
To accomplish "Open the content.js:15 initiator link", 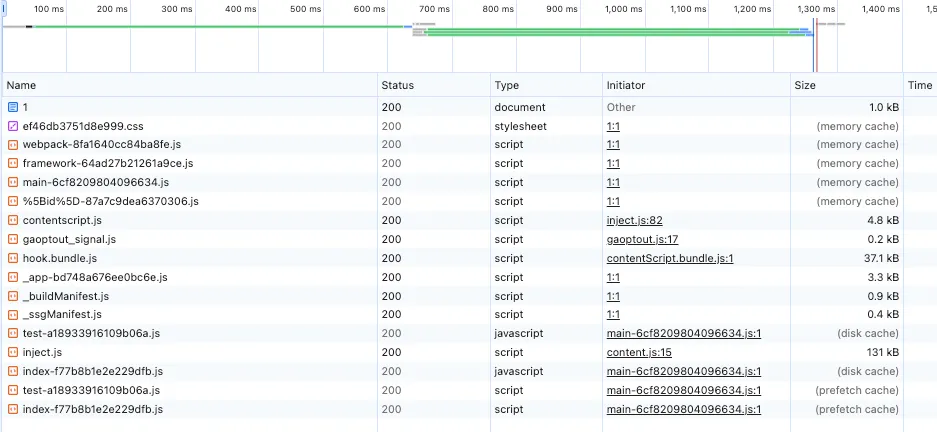I will [x=638, y=352].
